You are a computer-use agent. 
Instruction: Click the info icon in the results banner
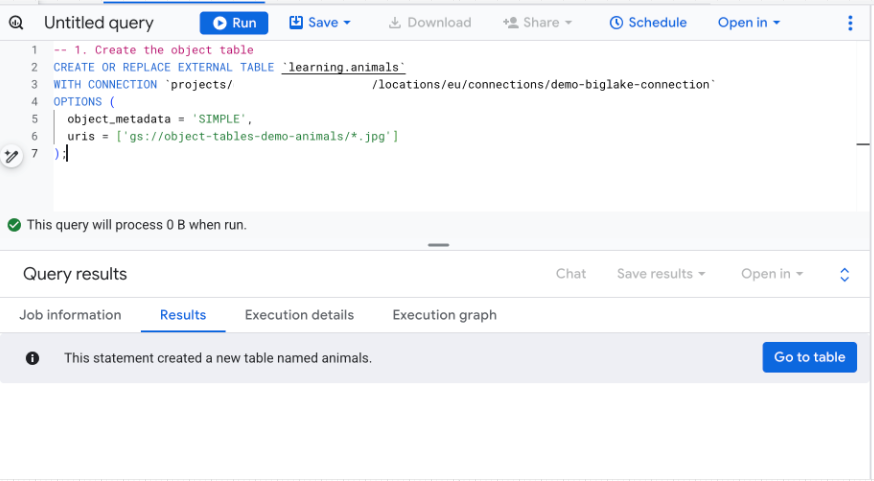point(32,358)
